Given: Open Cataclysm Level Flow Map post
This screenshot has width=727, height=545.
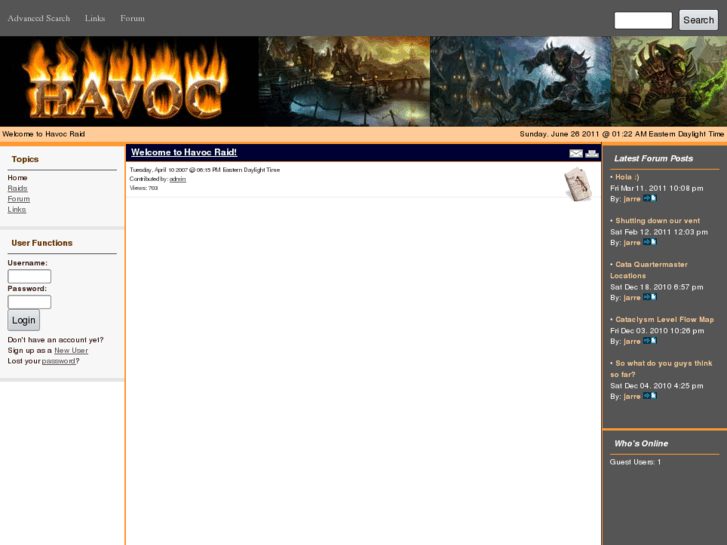Looking at the screenshot, I should (664, 320).
